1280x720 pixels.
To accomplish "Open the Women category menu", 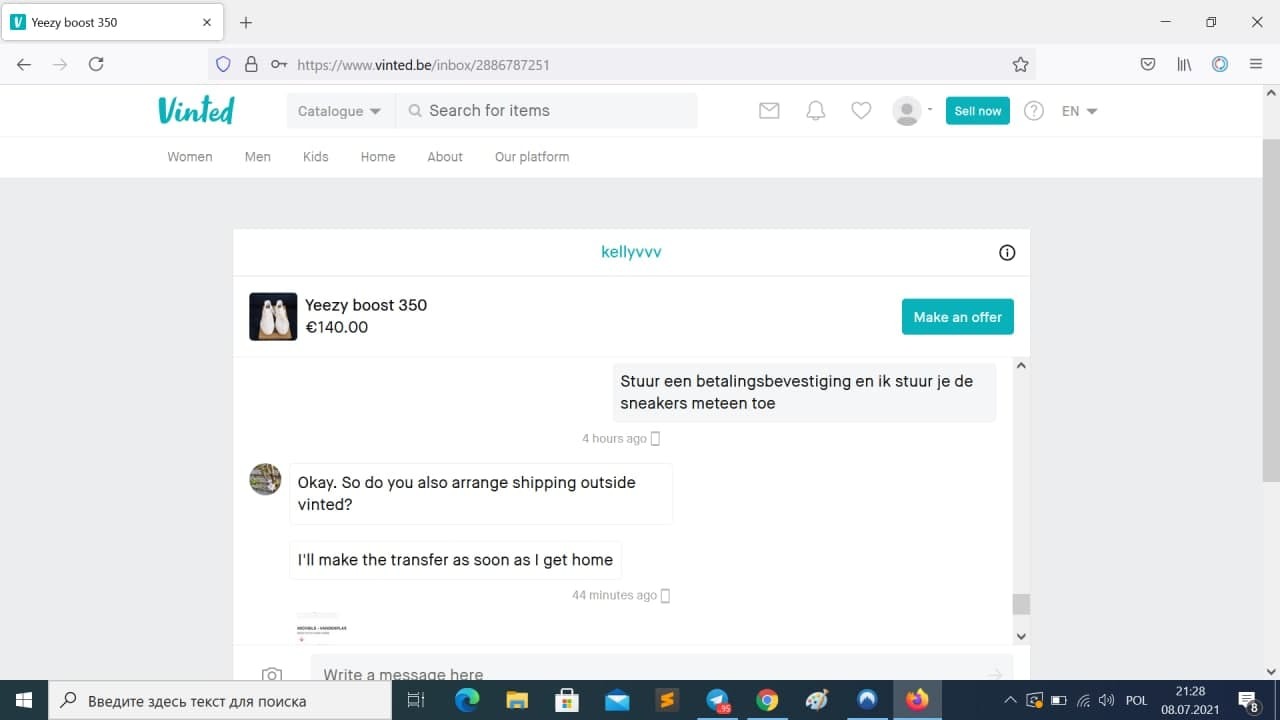I will tap(190, 157).
